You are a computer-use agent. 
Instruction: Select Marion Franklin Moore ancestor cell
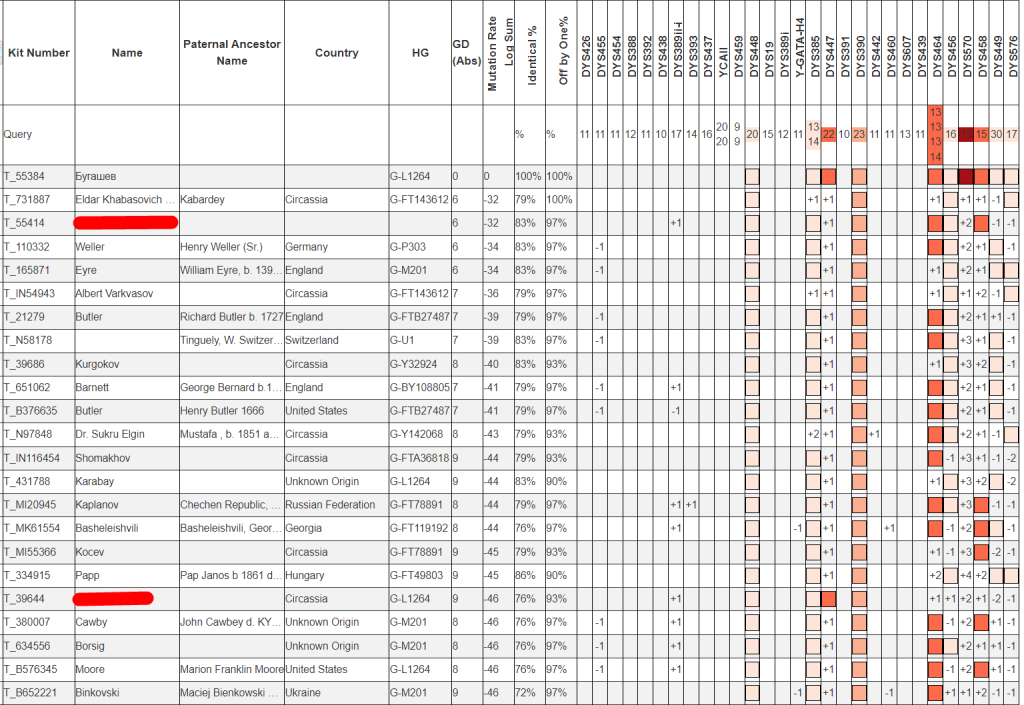pyautogui.click(x=231, y=669)
